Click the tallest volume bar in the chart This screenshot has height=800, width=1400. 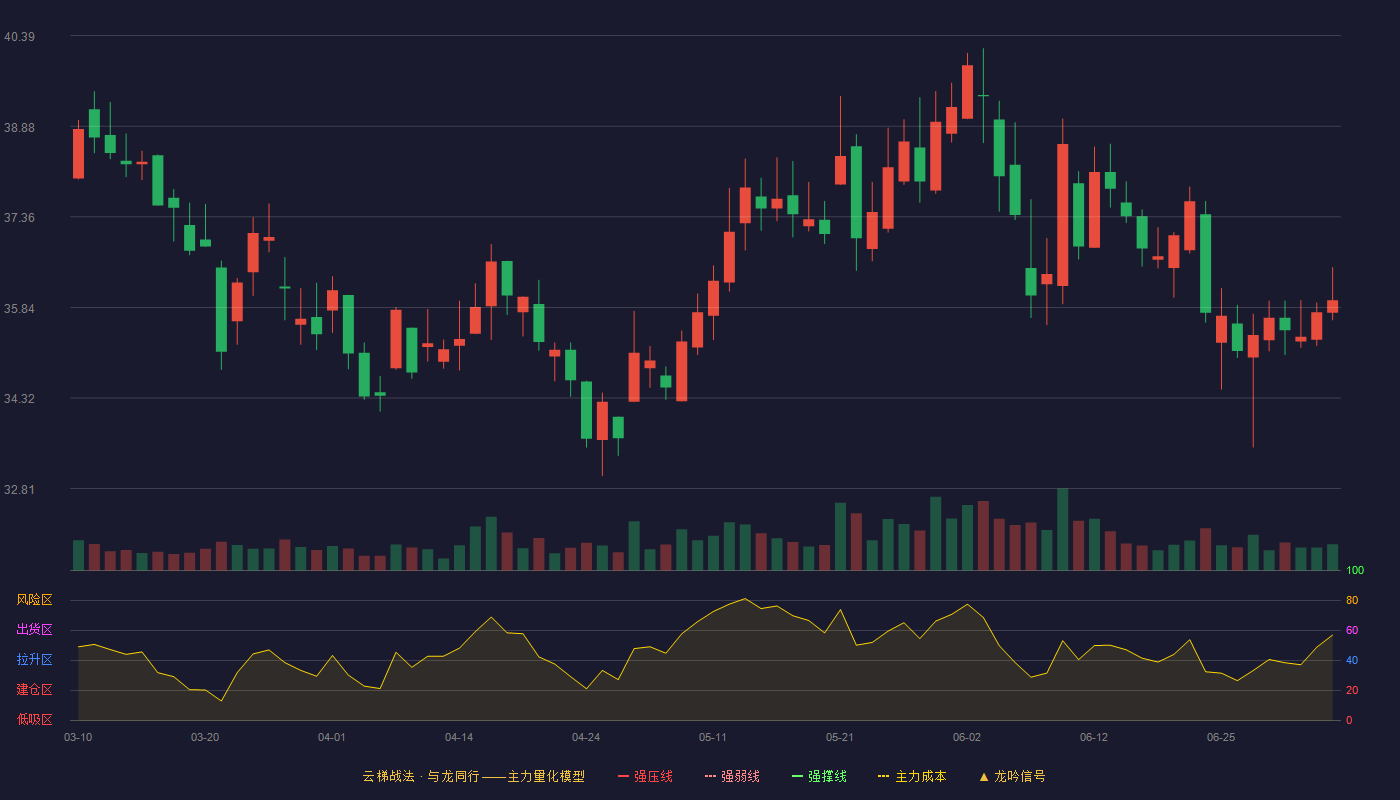tap(1063, 529)
